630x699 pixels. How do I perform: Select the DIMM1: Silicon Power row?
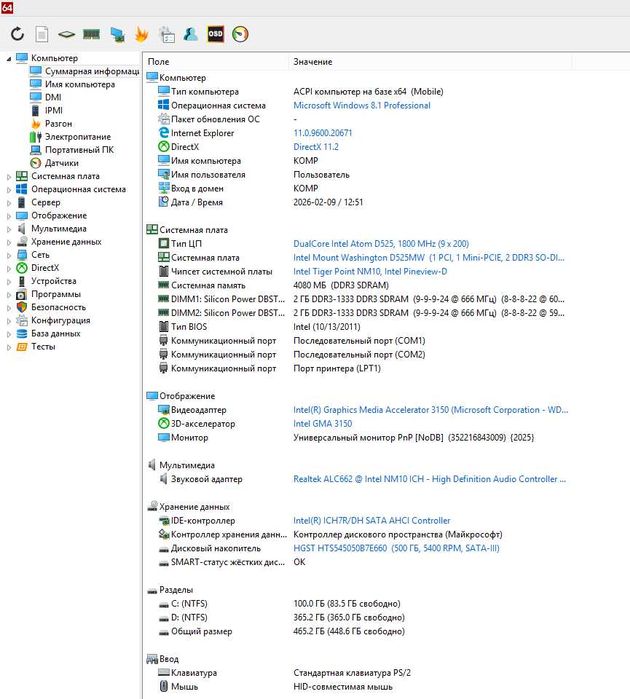pos(361,299)
